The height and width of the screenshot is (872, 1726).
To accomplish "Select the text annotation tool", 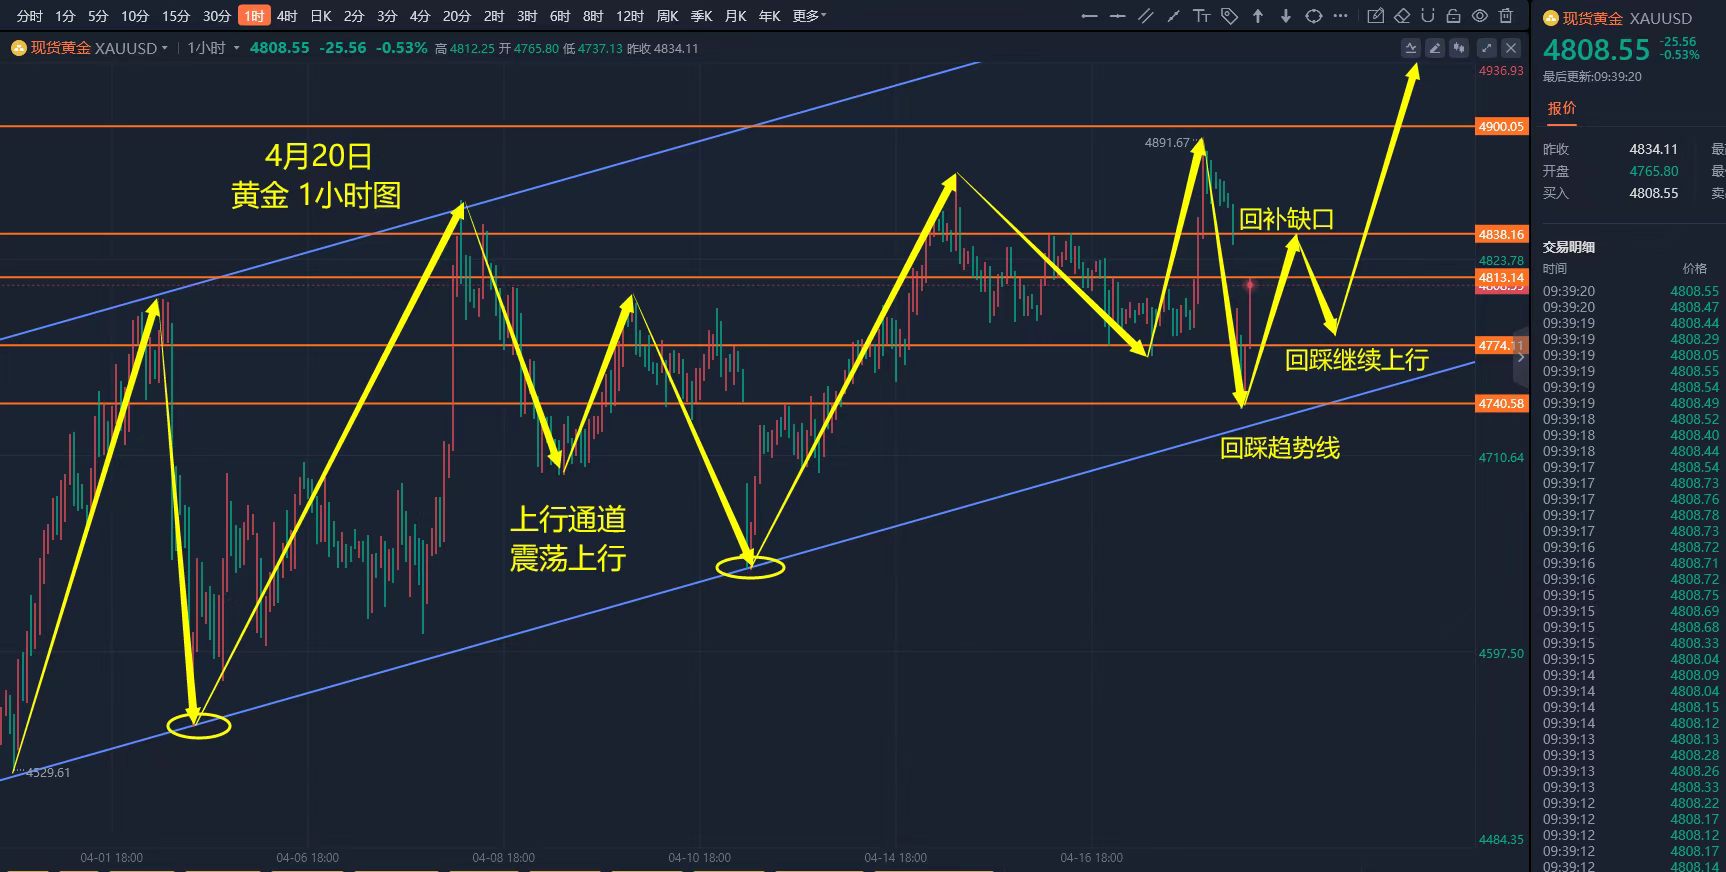I will tap(1202, 16).
